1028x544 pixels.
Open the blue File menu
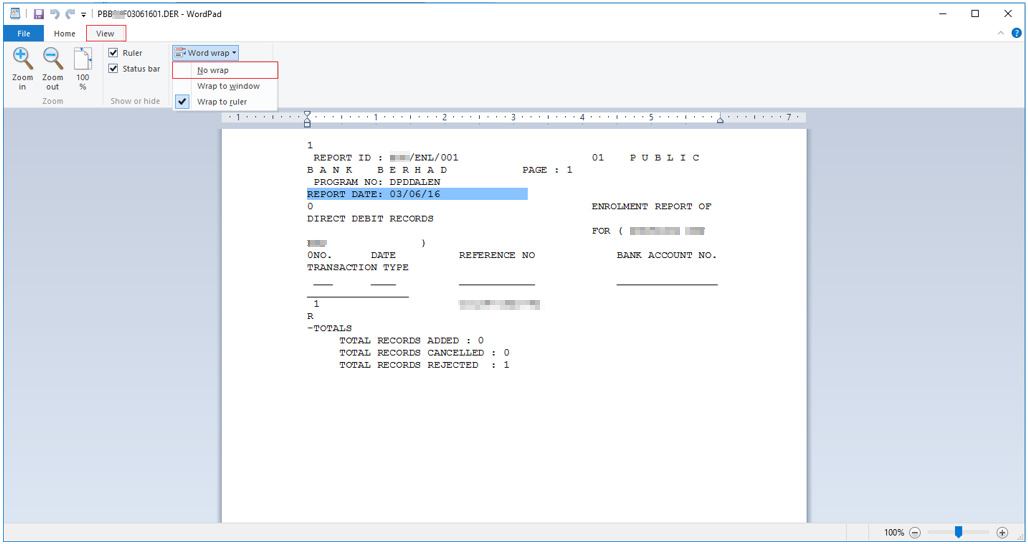click(x=23, y=34)
